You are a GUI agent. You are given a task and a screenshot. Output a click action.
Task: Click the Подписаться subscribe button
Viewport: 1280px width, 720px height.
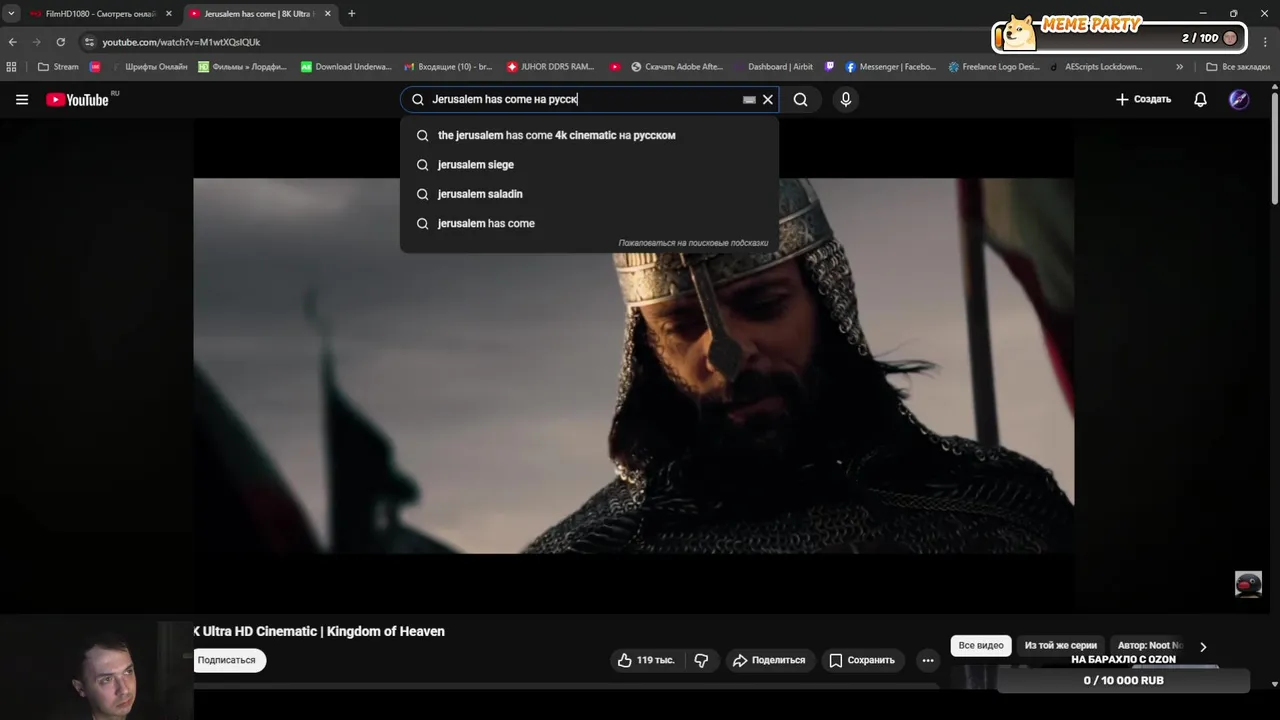(x=226, y=660)
